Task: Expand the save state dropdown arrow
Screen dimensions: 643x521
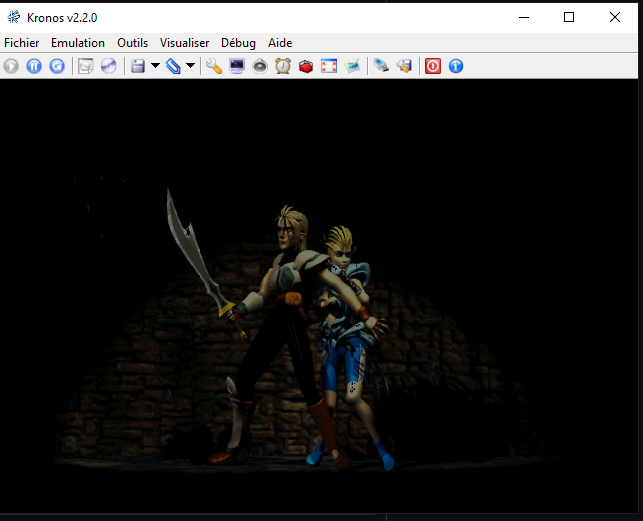Action: coord(155,66)
